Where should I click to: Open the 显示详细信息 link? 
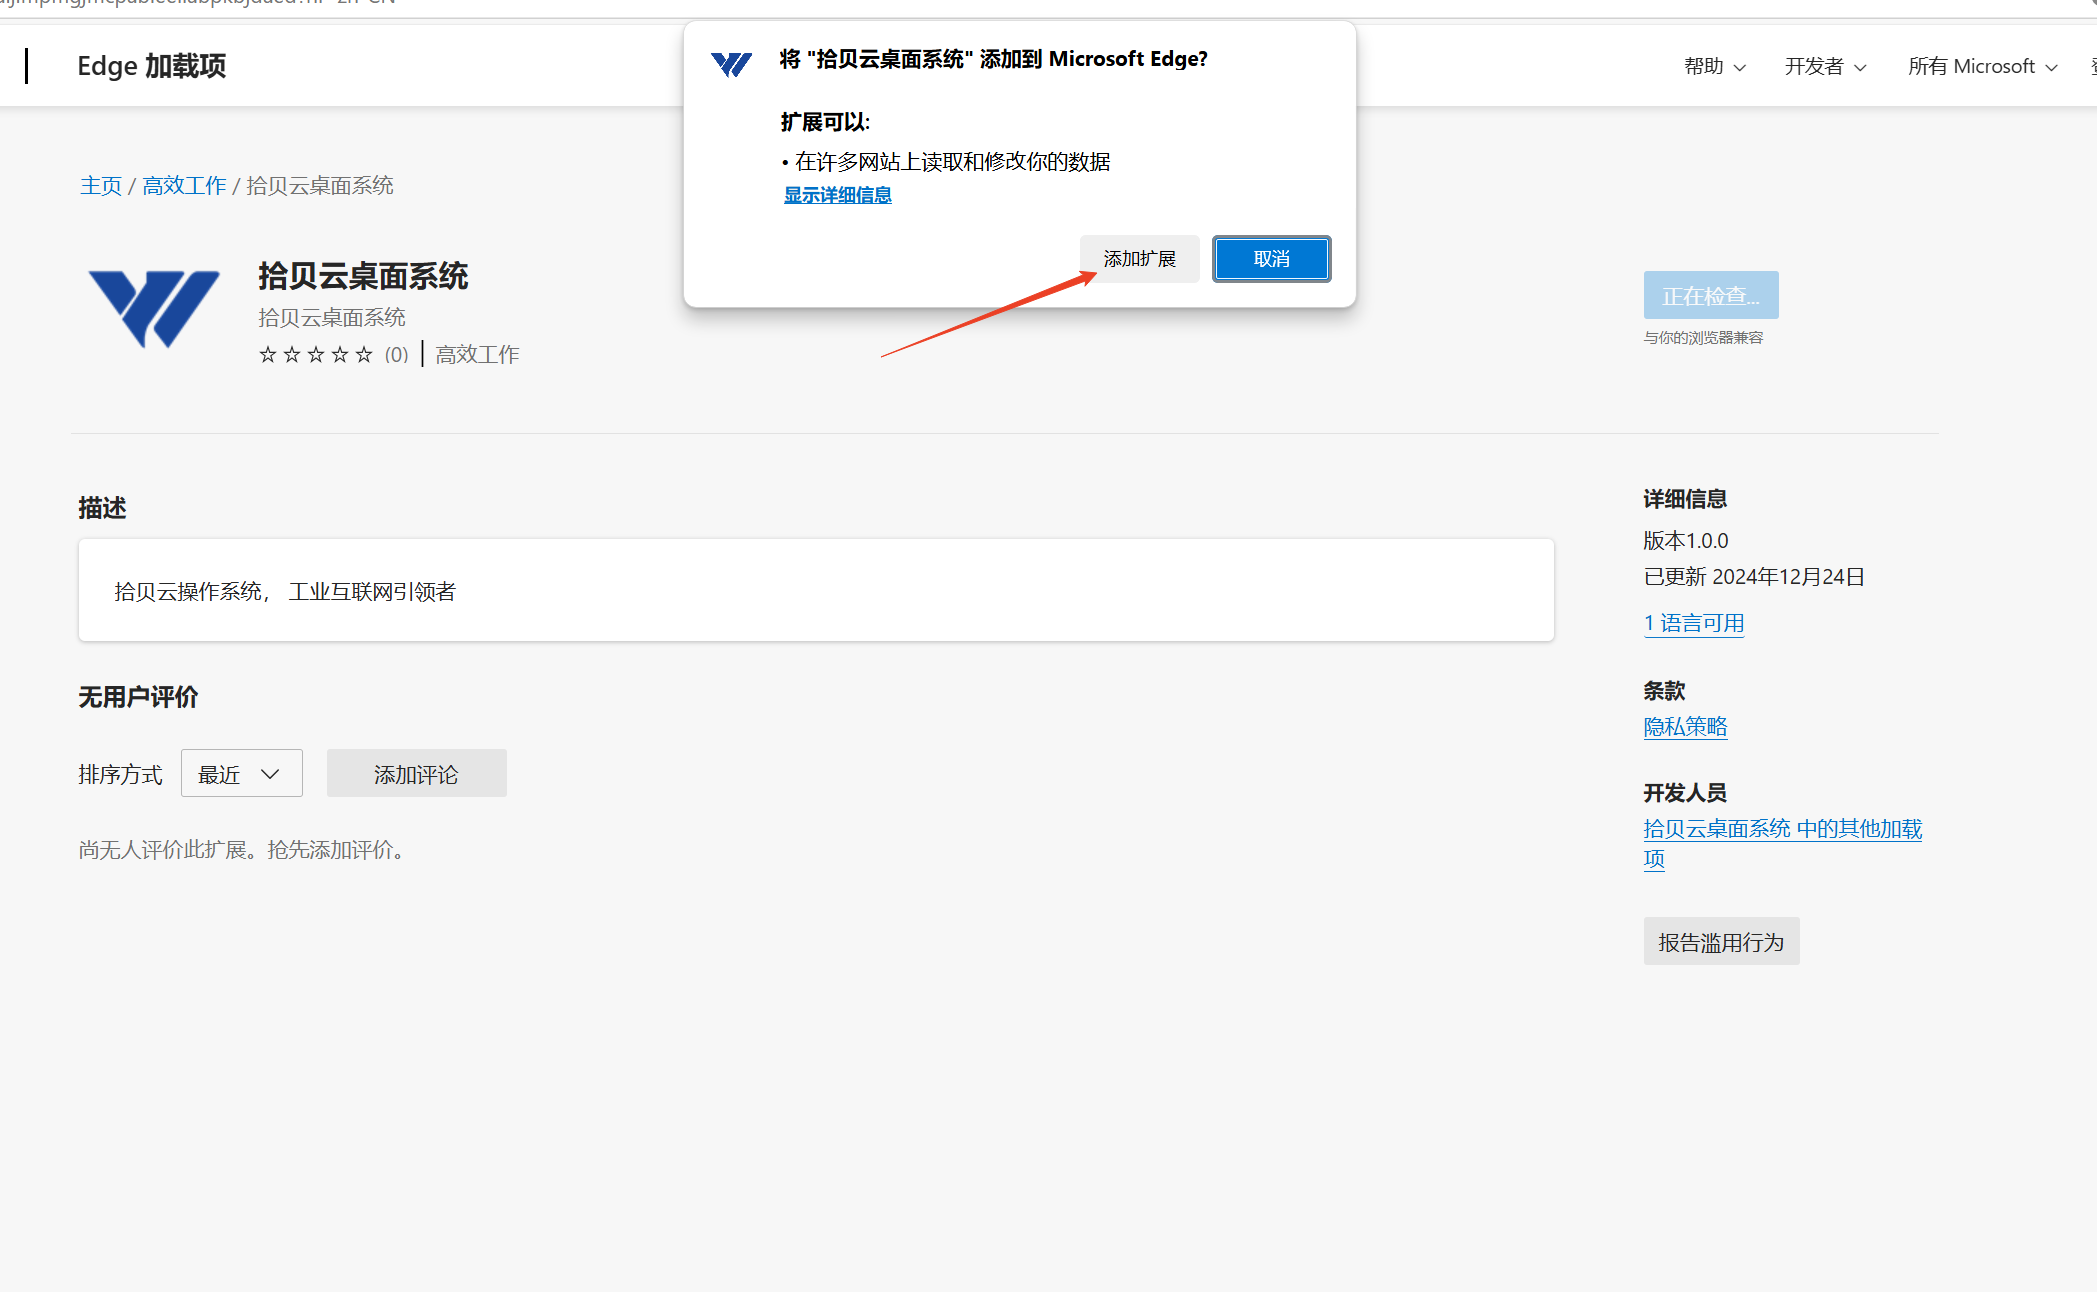tap(837, 195)
